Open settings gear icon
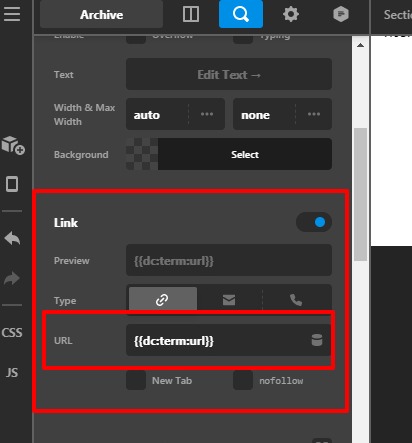The width and height of the screenshot is (412, 443). pos(291,14)
